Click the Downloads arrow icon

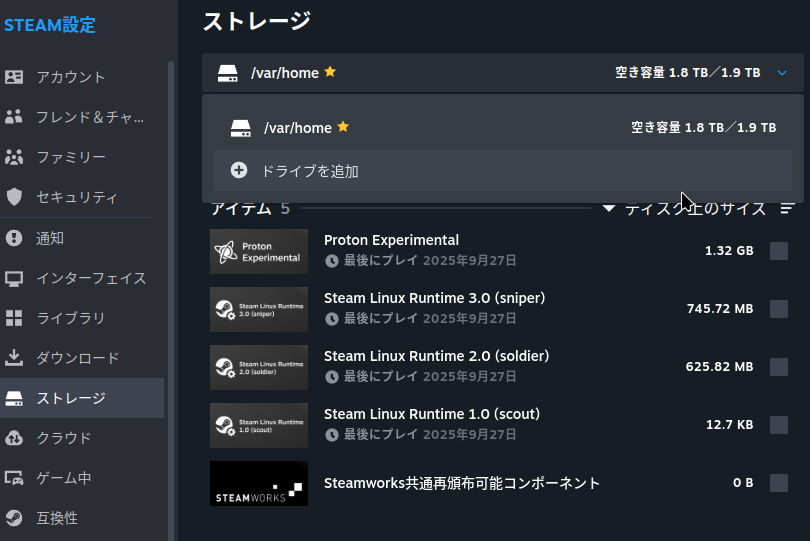(14, 358)
